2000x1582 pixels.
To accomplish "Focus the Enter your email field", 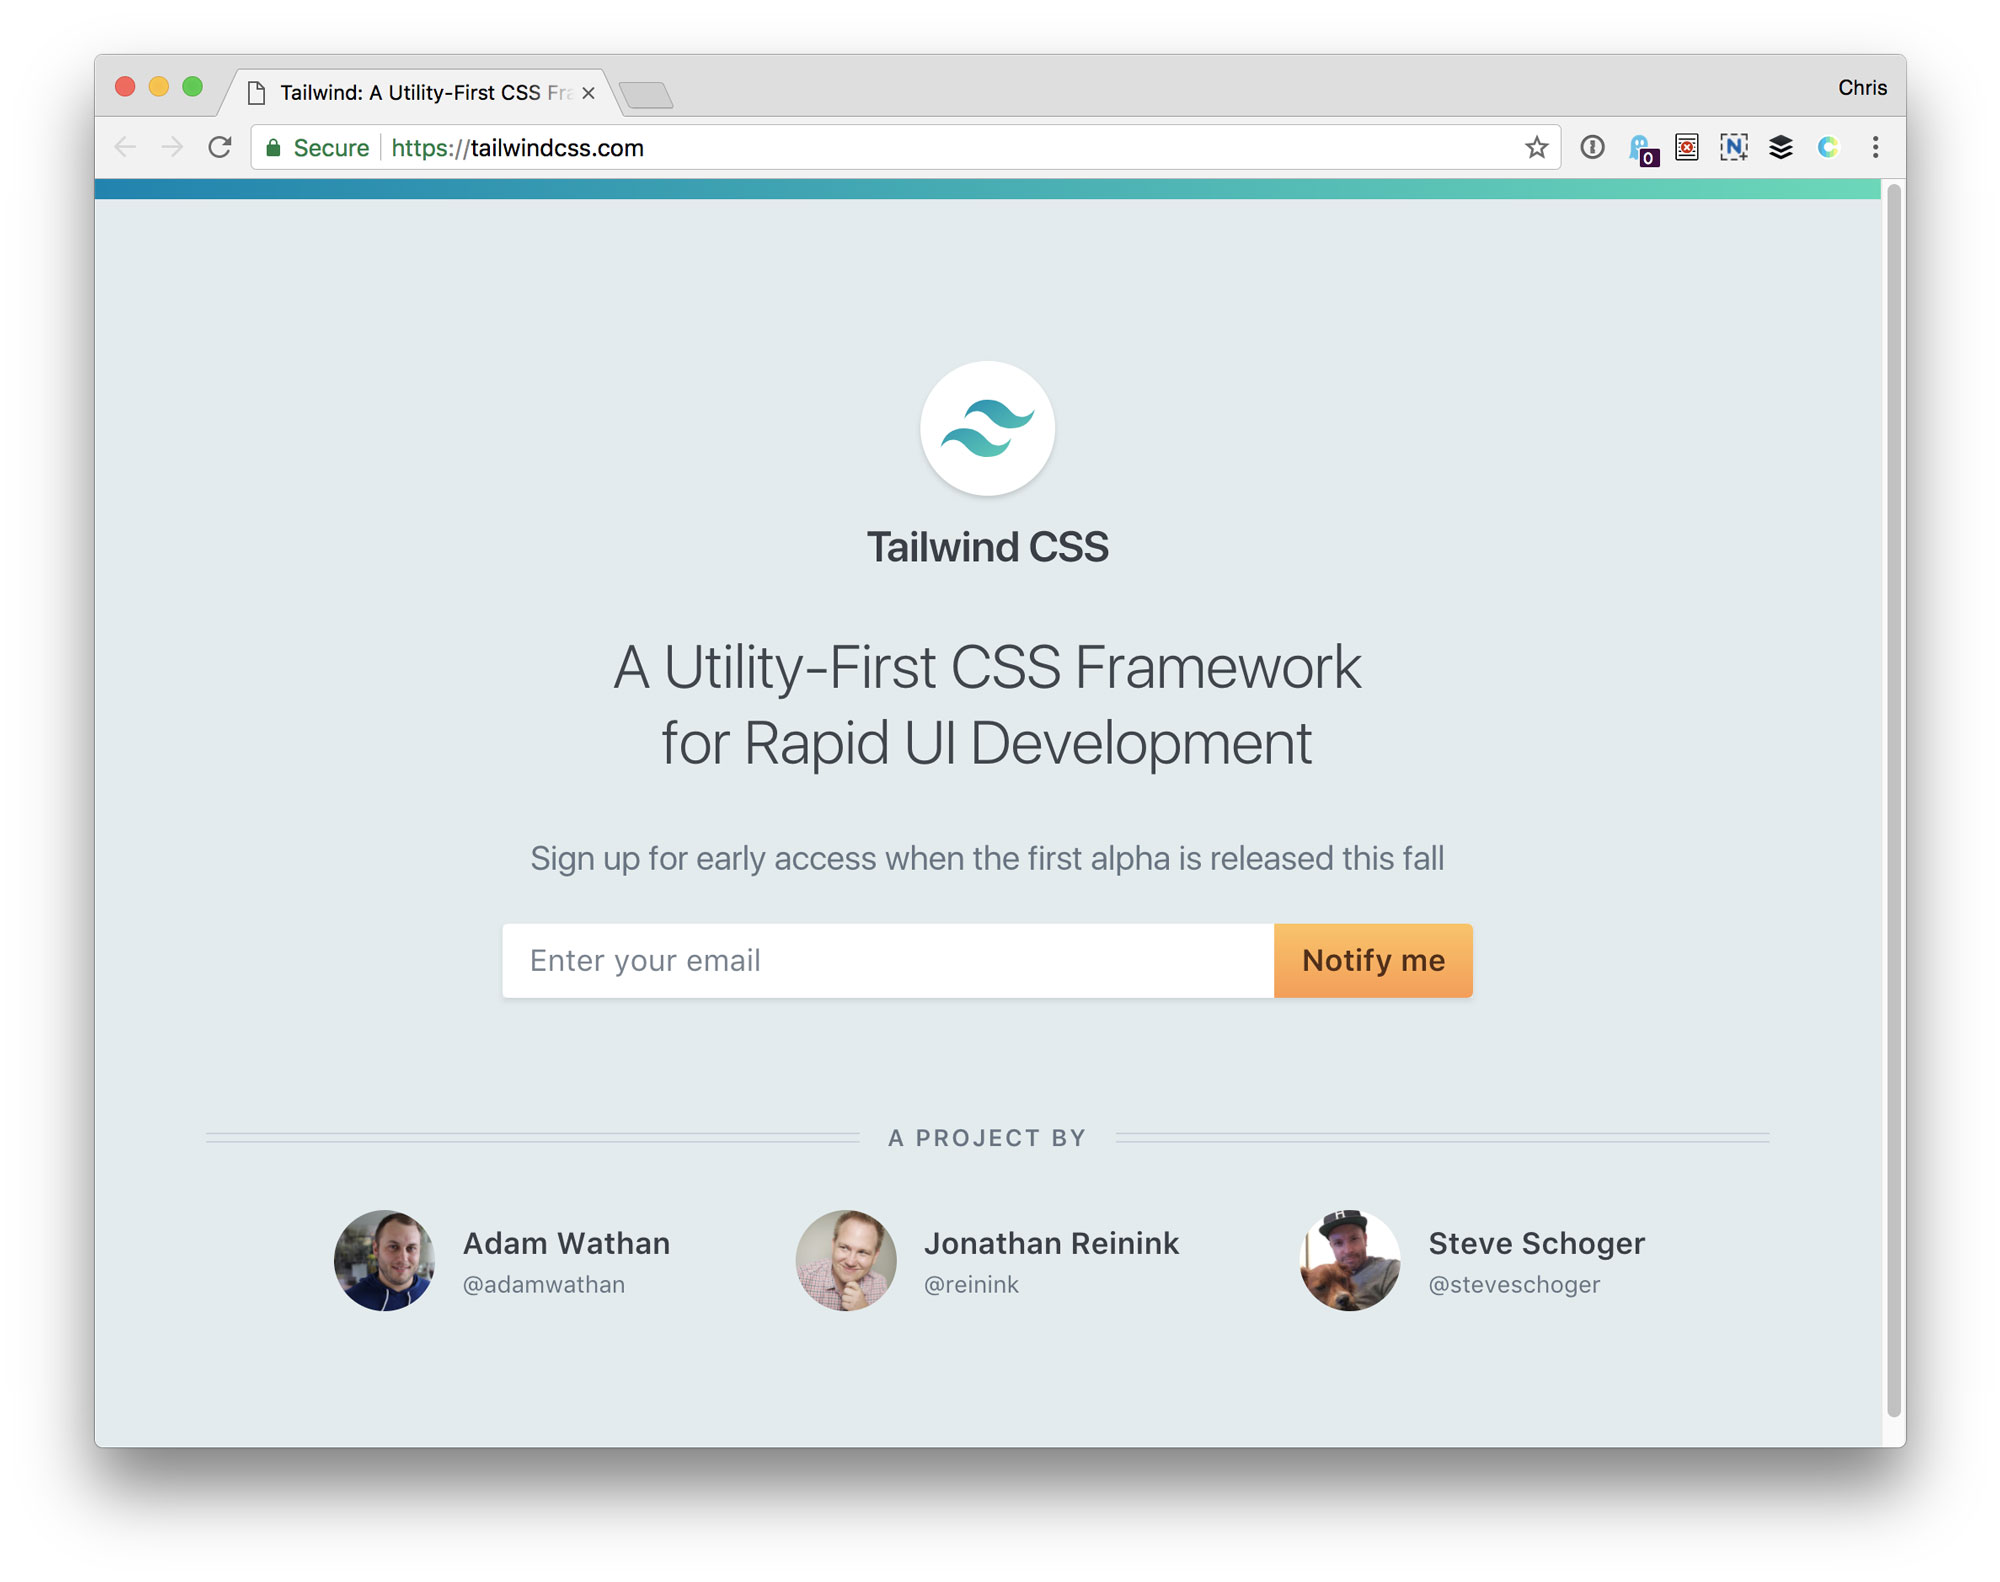I will coord(887,960).
